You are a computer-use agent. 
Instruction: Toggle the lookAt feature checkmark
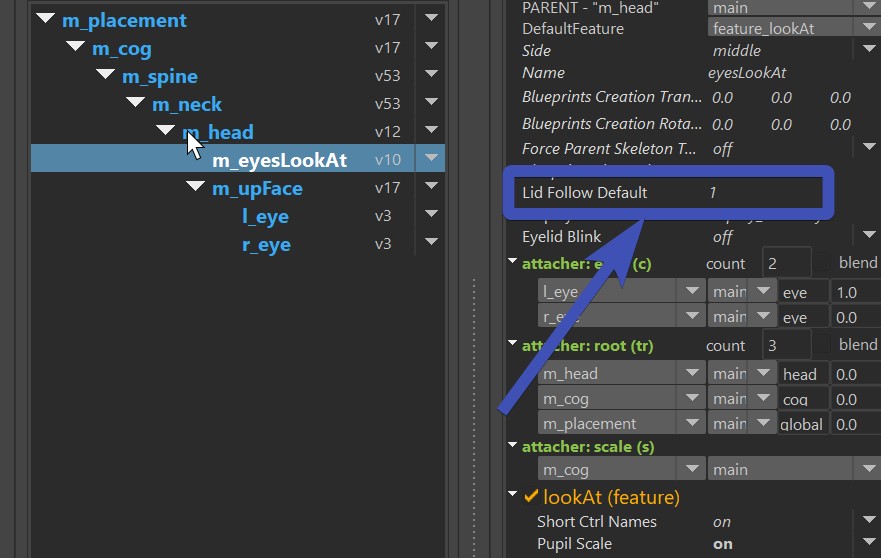tap(530, 496)
